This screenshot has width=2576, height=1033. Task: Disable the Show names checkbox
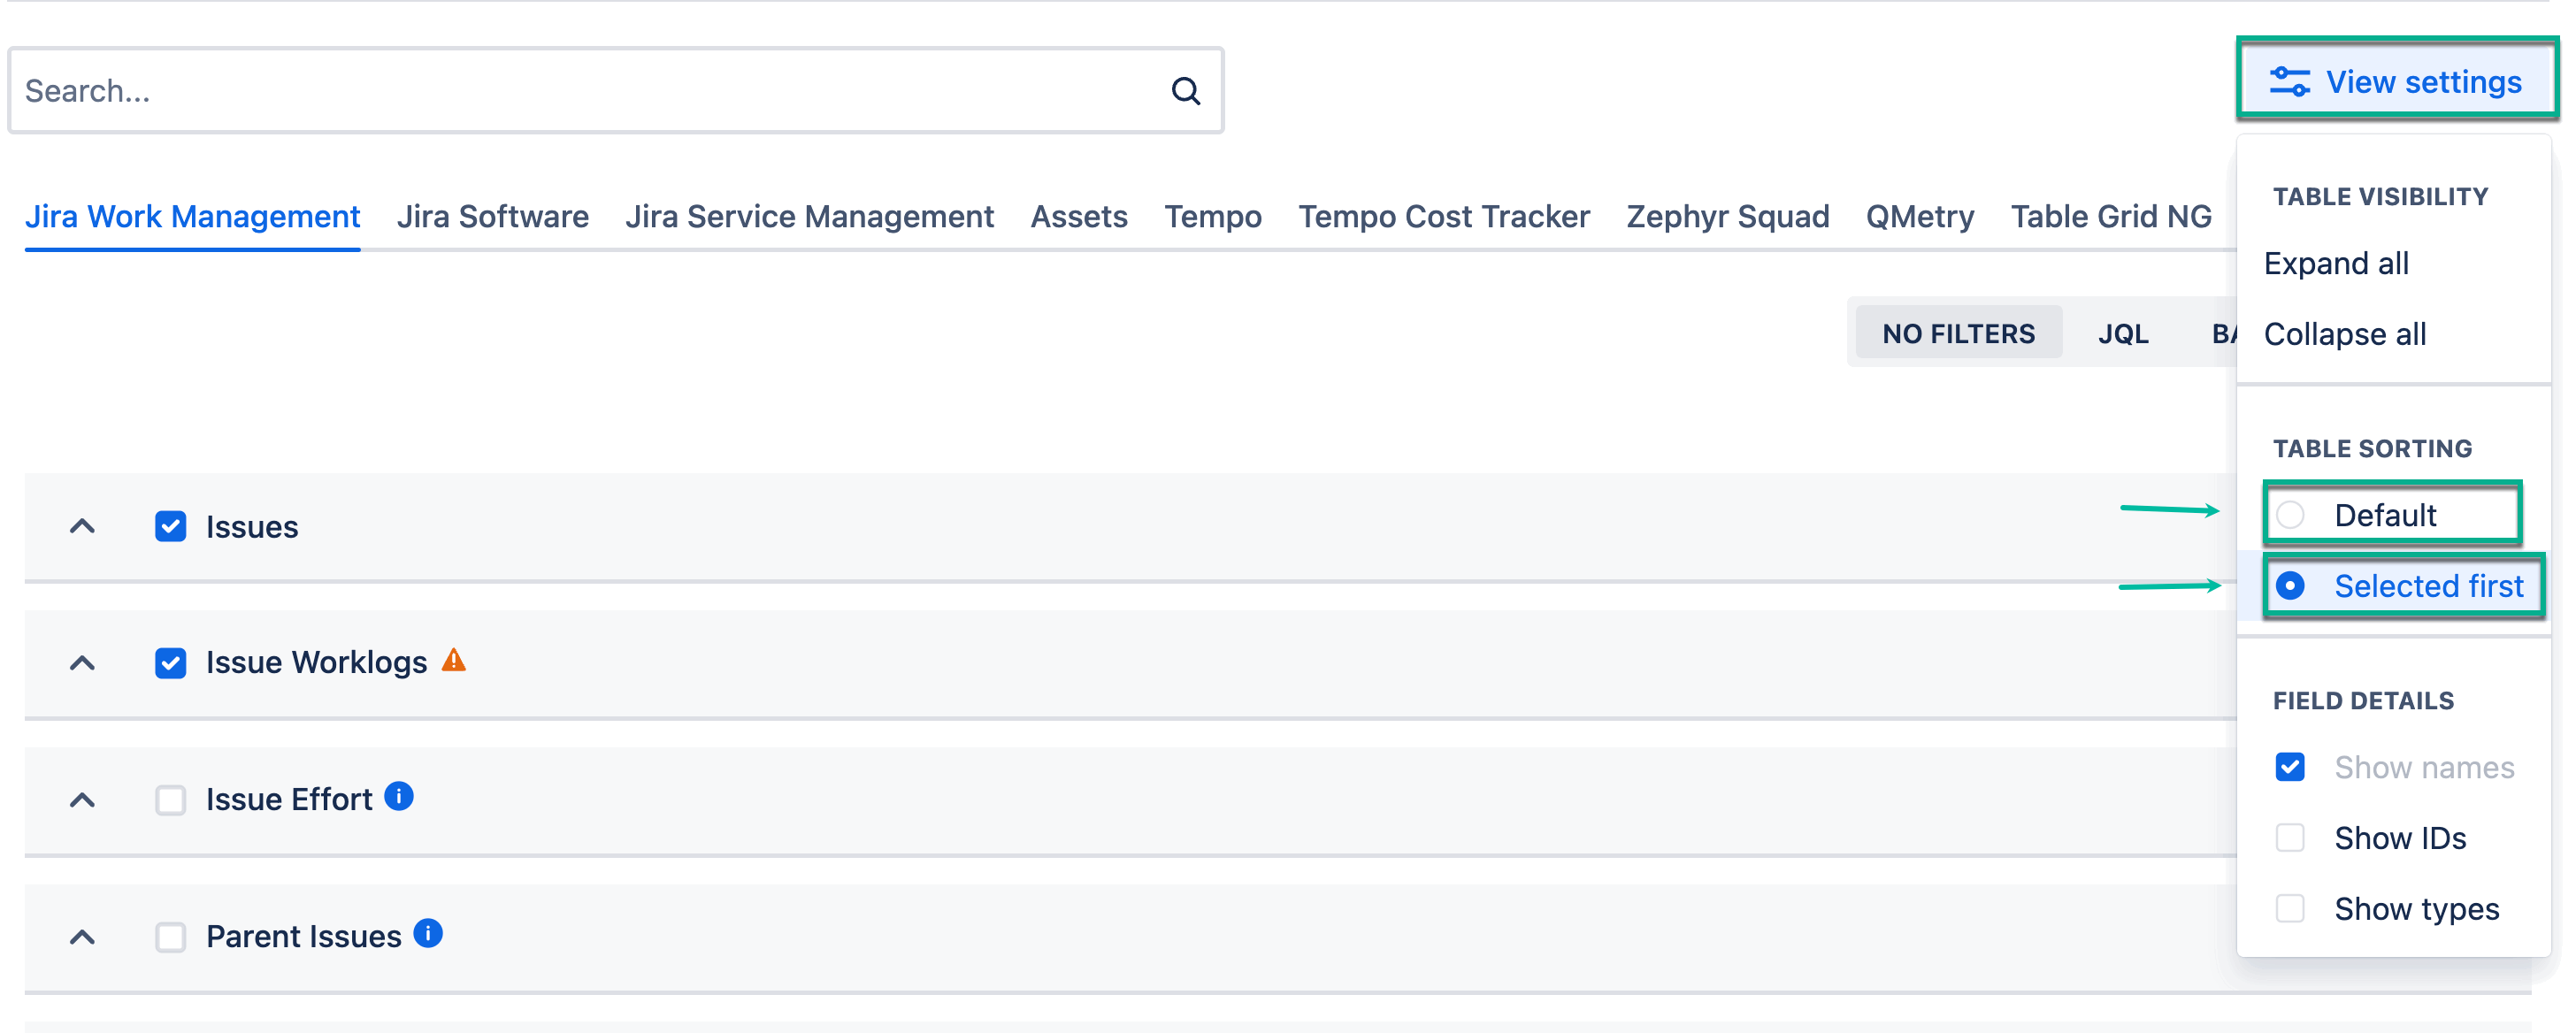pos(2291,767)
